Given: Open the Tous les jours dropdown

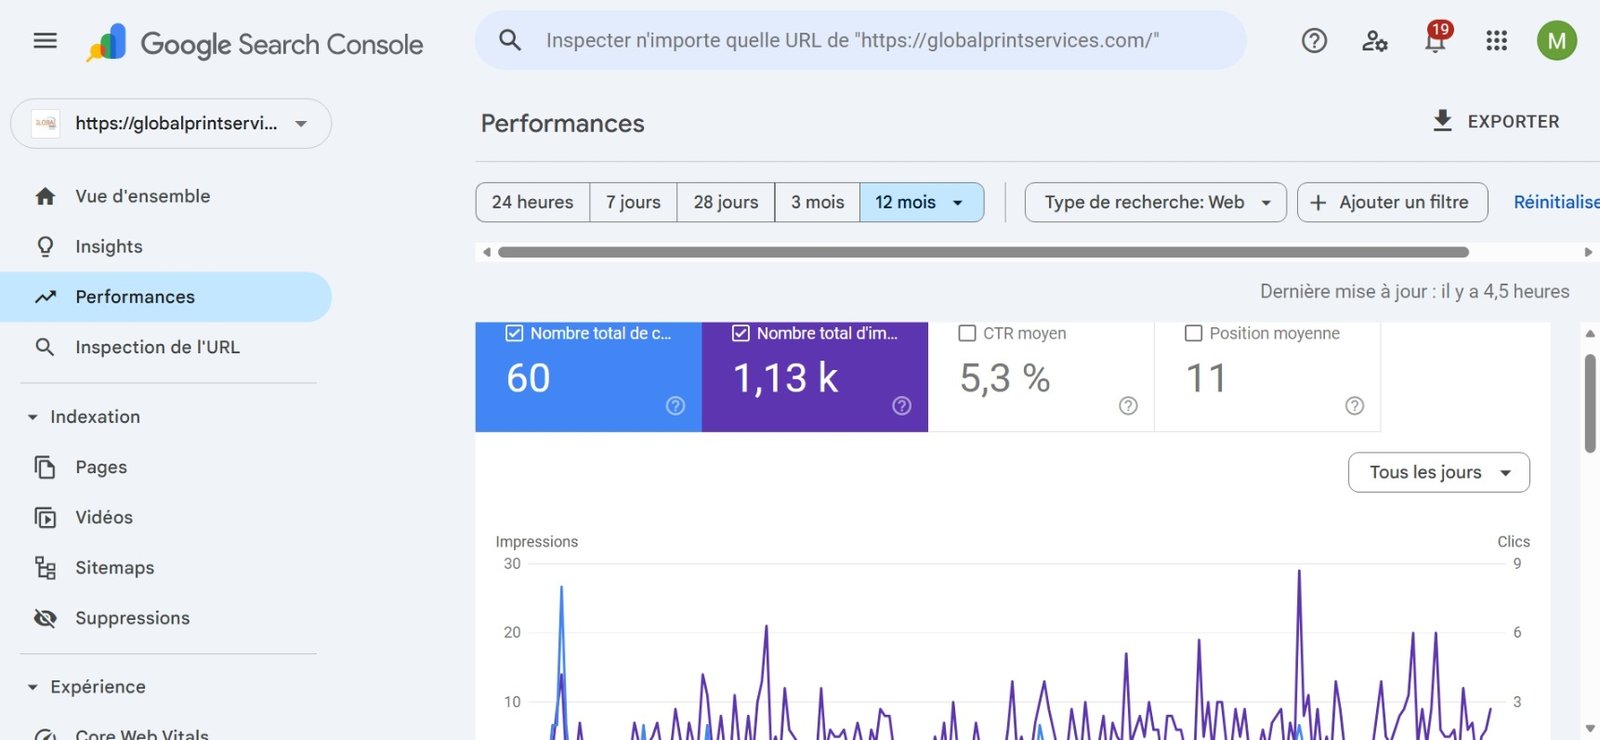Looking at the screenshot, I should tap(1438, 472).
